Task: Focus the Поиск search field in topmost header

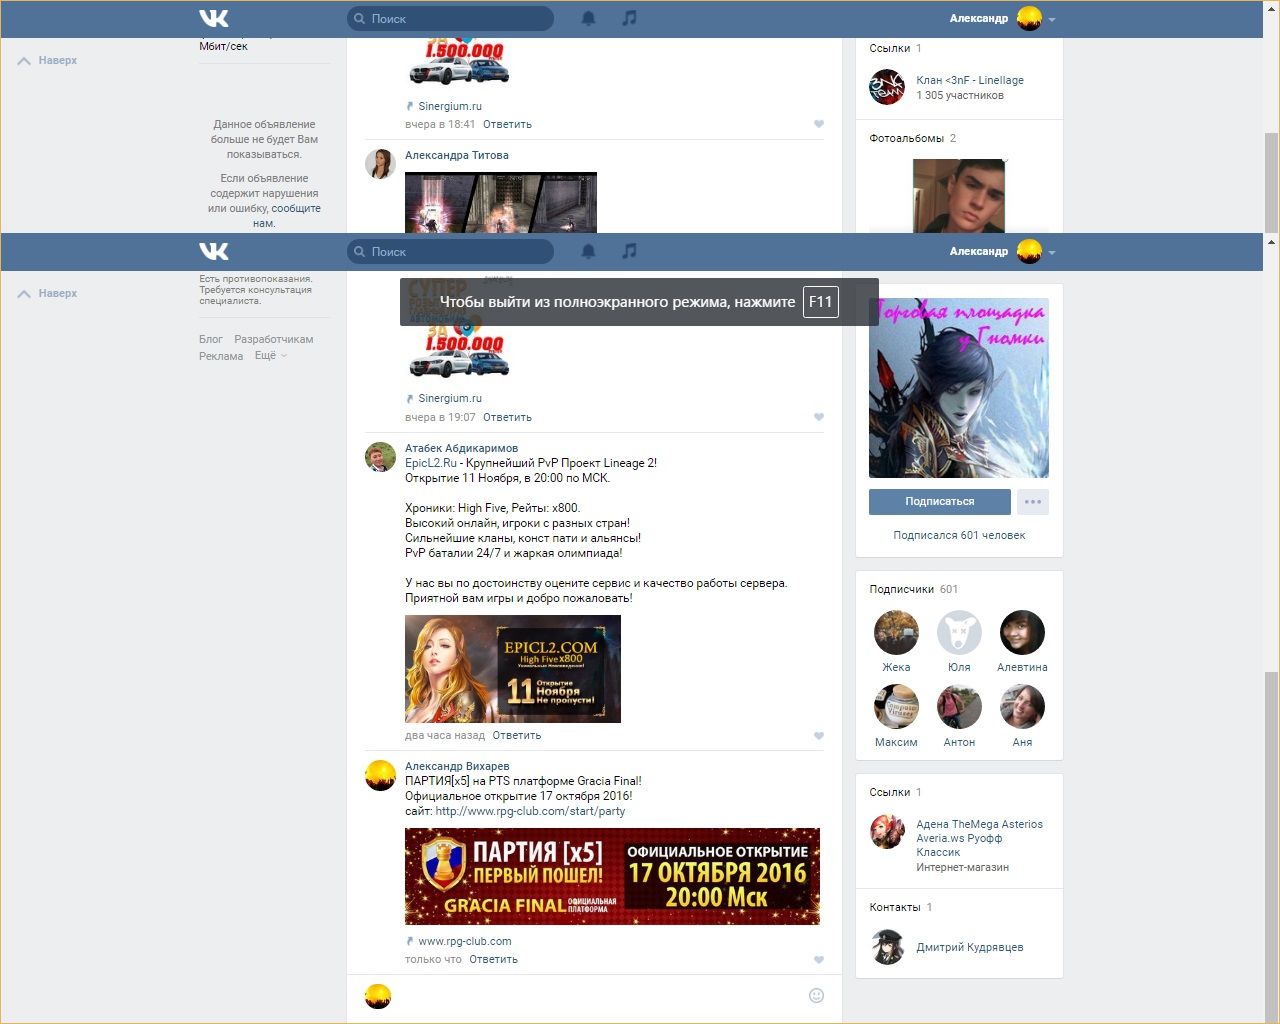Action: (450, 18)
